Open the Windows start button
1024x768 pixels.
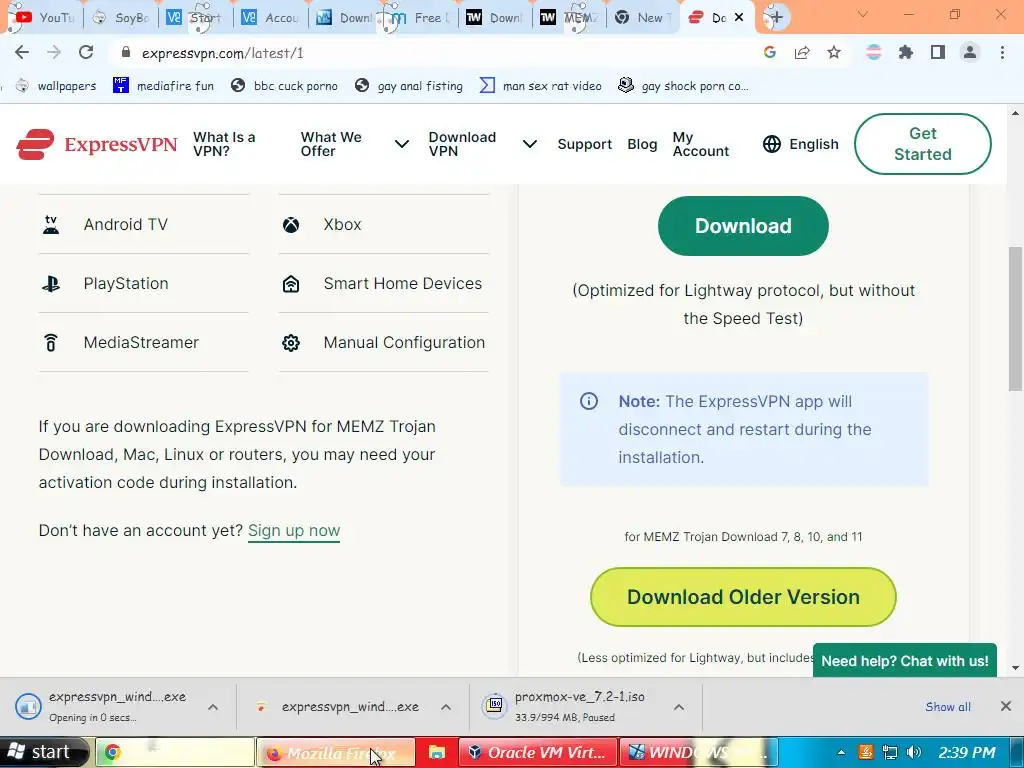44,752
